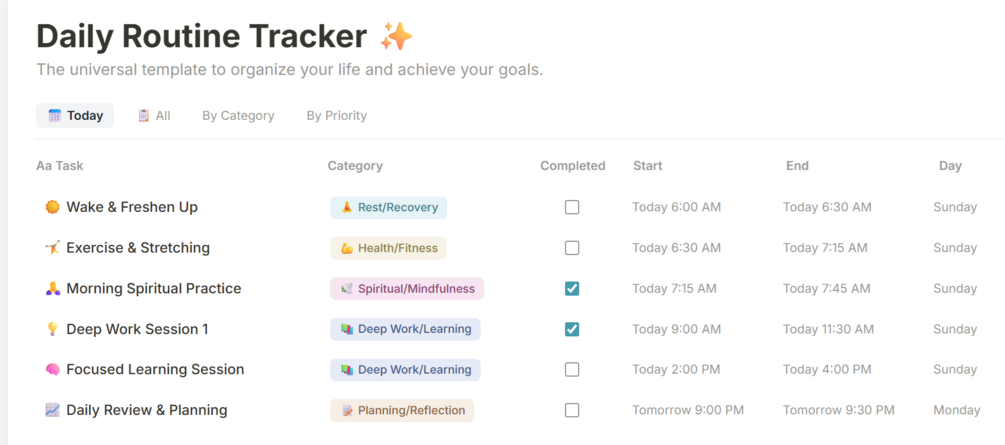Click the calendar icon on the Today tab
This screenshot has width=1005, height=445.
pyautogui.click(x=55, y=116)
